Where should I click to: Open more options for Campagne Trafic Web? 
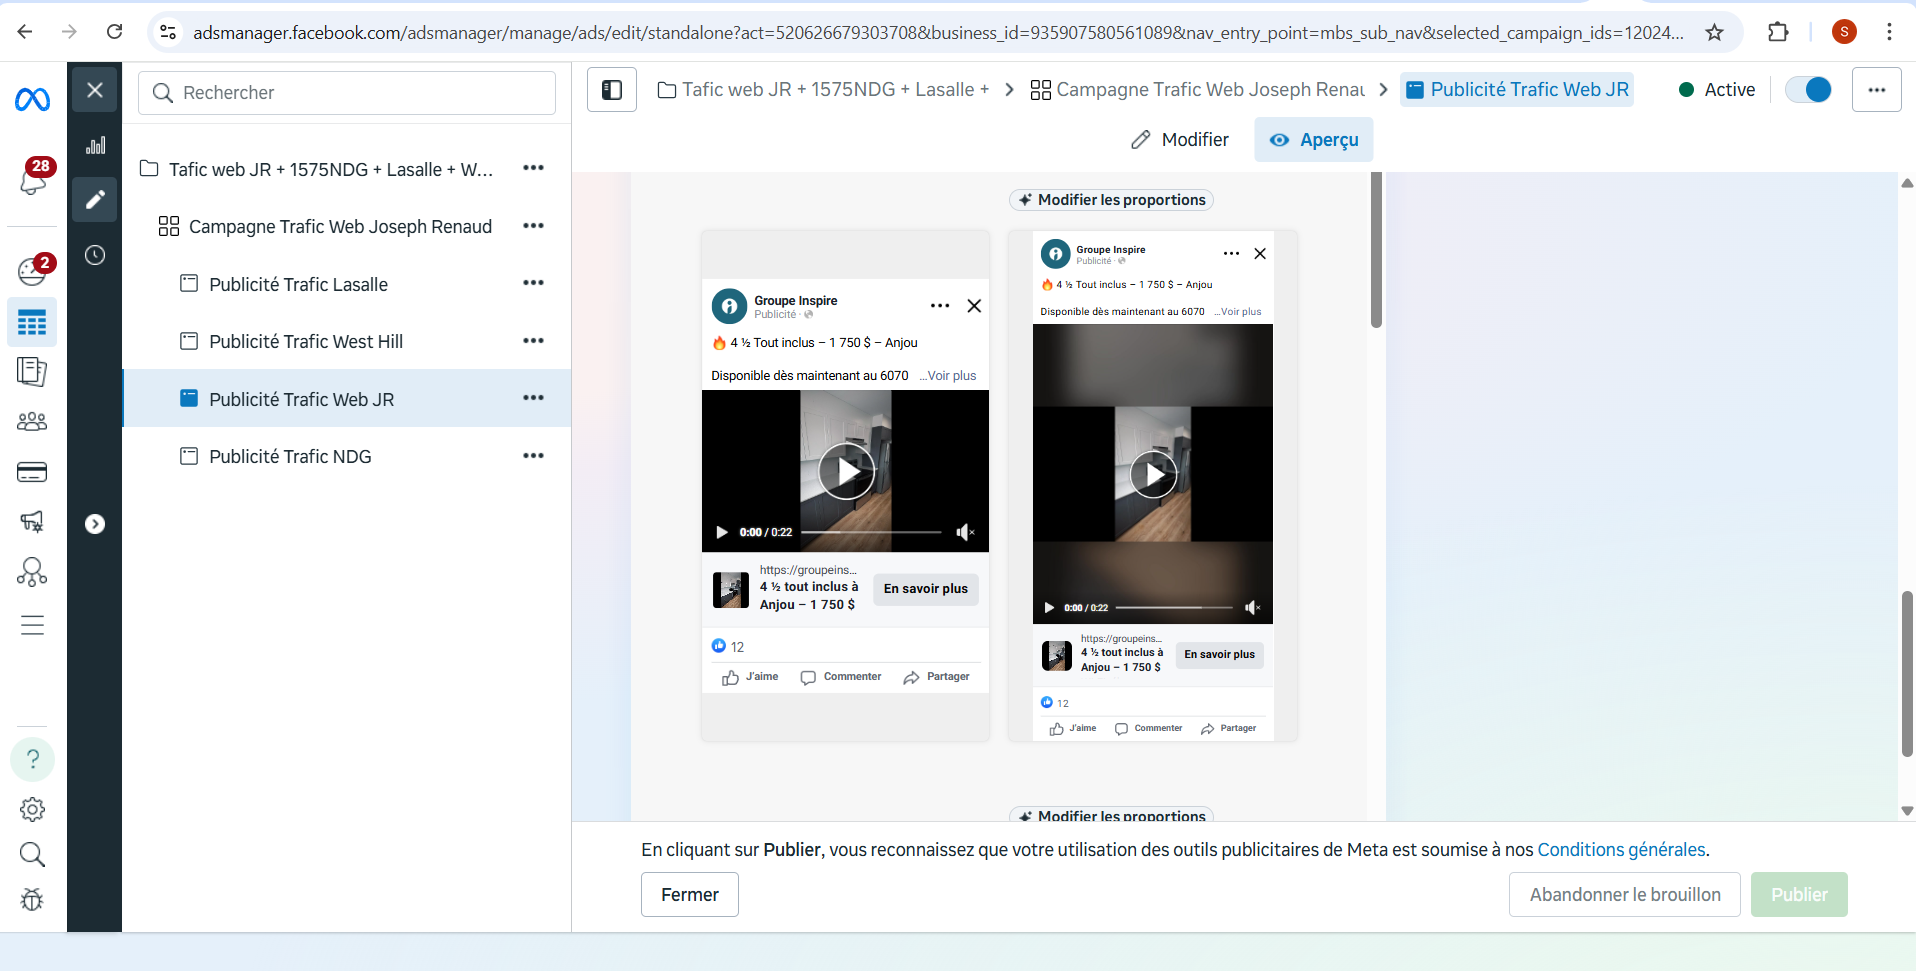[533, 226]
